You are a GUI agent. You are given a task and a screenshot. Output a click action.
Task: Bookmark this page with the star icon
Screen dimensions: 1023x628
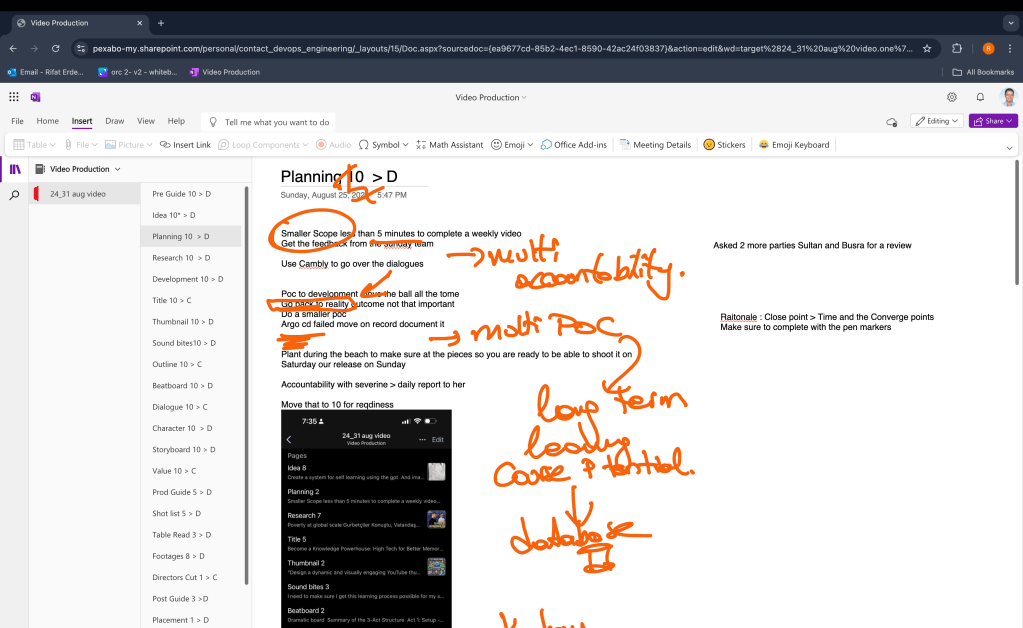pyautogui.click(x=926, y=49)
